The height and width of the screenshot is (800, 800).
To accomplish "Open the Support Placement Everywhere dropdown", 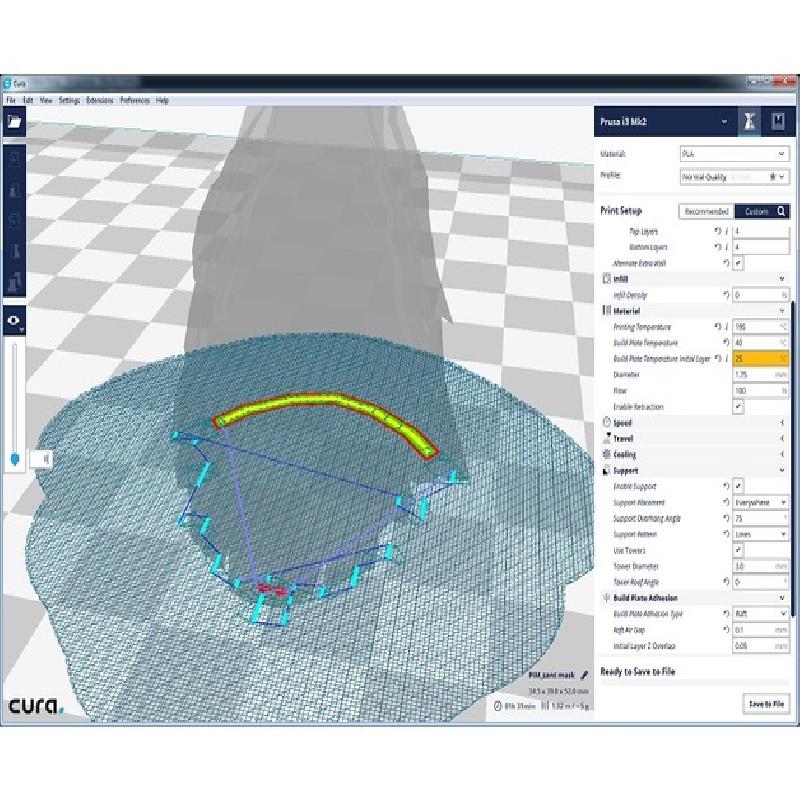I will (x=761, y=503).
